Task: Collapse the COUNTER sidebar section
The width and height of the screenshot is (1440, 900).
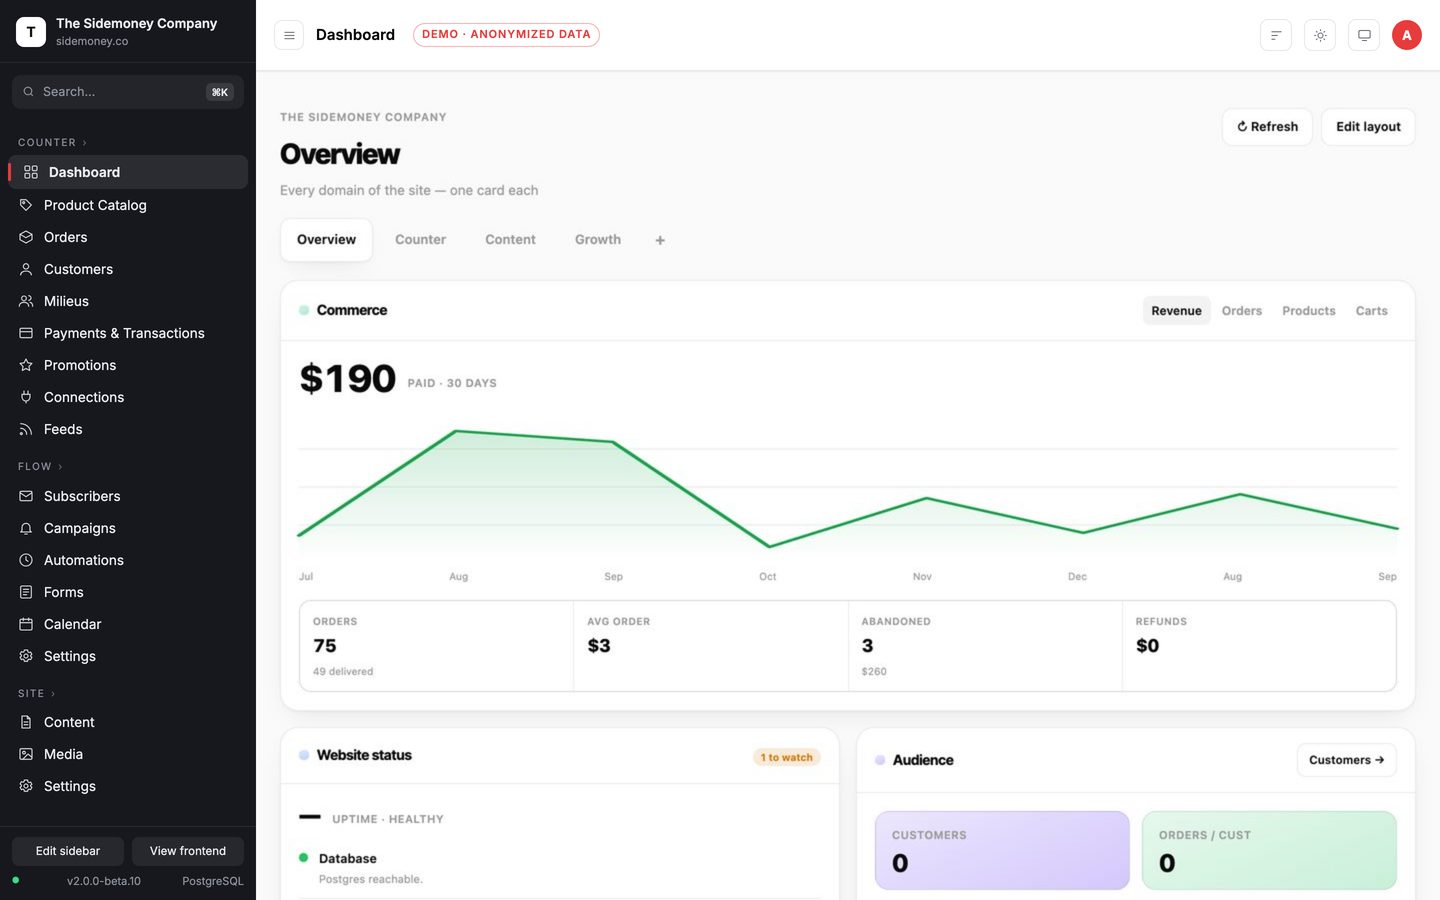Action: click(x=53, y=142)
